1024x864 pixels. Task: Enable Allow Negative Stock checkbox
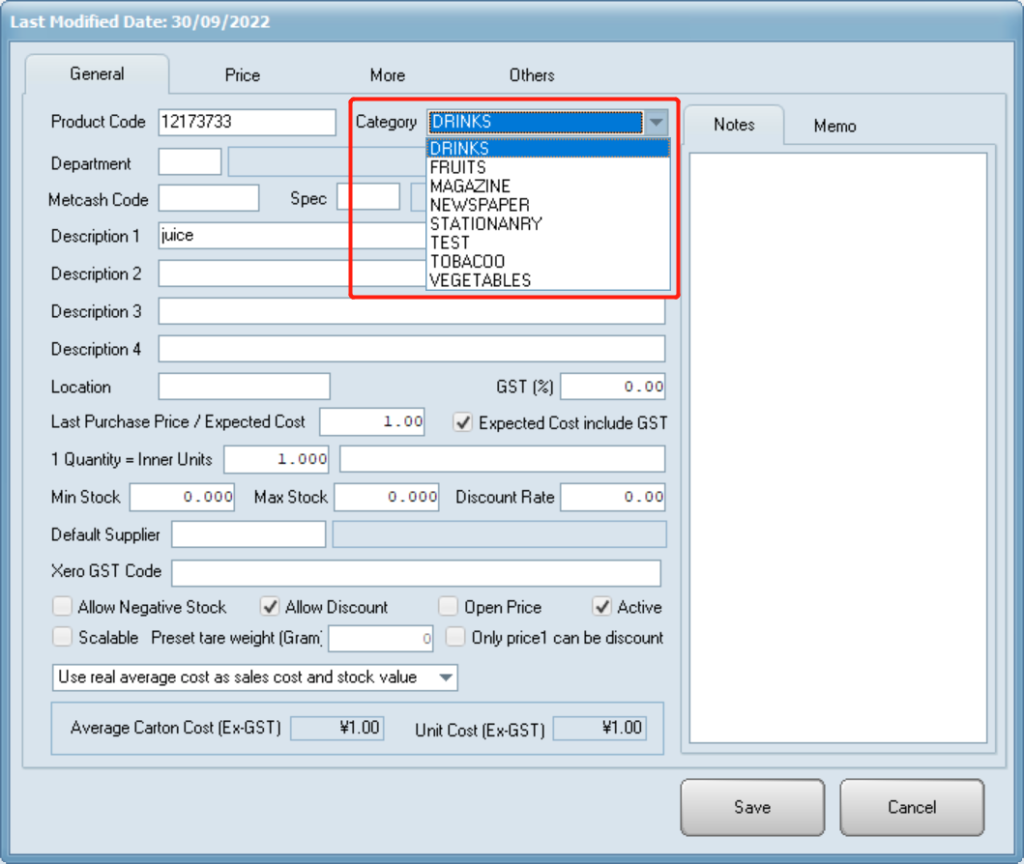pos(63,607)
